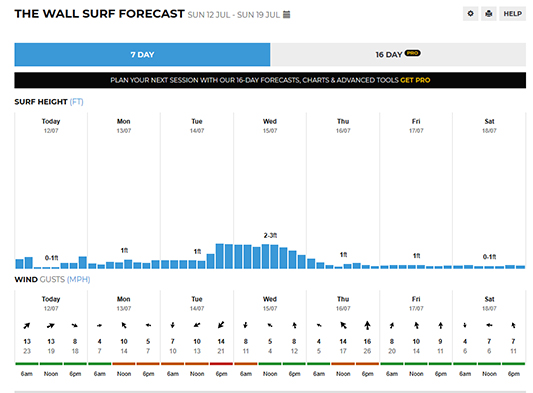The width and height of the screenshot is (533, 393).
Task: Follow the GET PRO link
Action: [x=415, y=80]
